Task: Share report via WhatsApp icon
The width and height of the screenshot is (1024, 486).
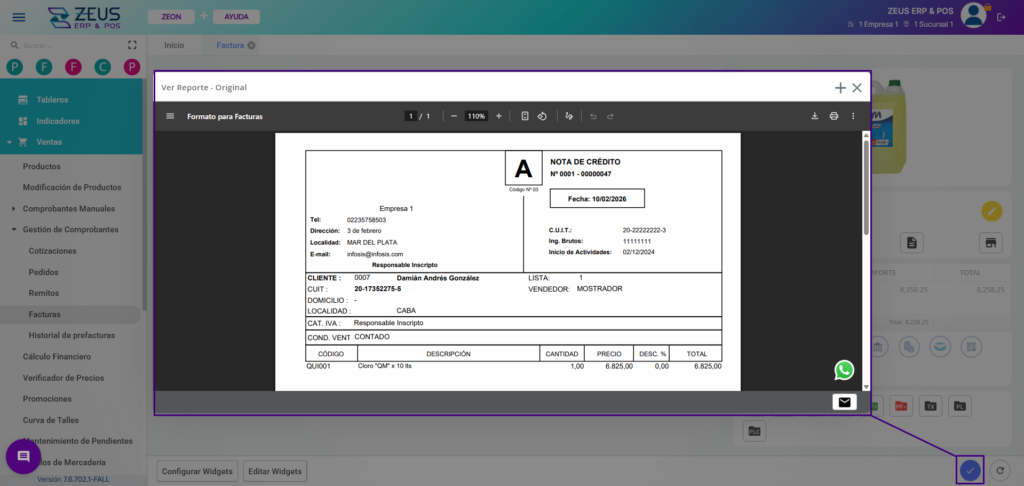Action: (845, 370)
